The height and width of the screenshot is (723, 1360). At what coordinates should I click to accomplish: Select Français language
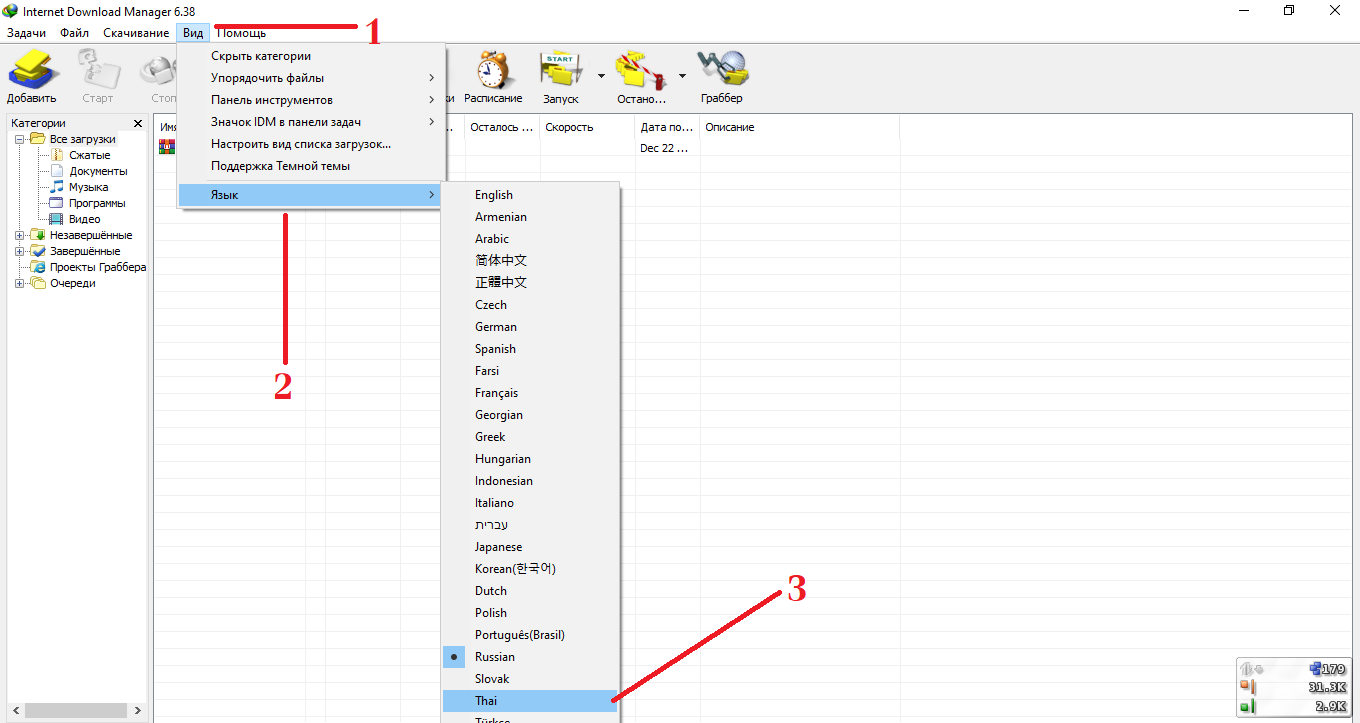531,393
